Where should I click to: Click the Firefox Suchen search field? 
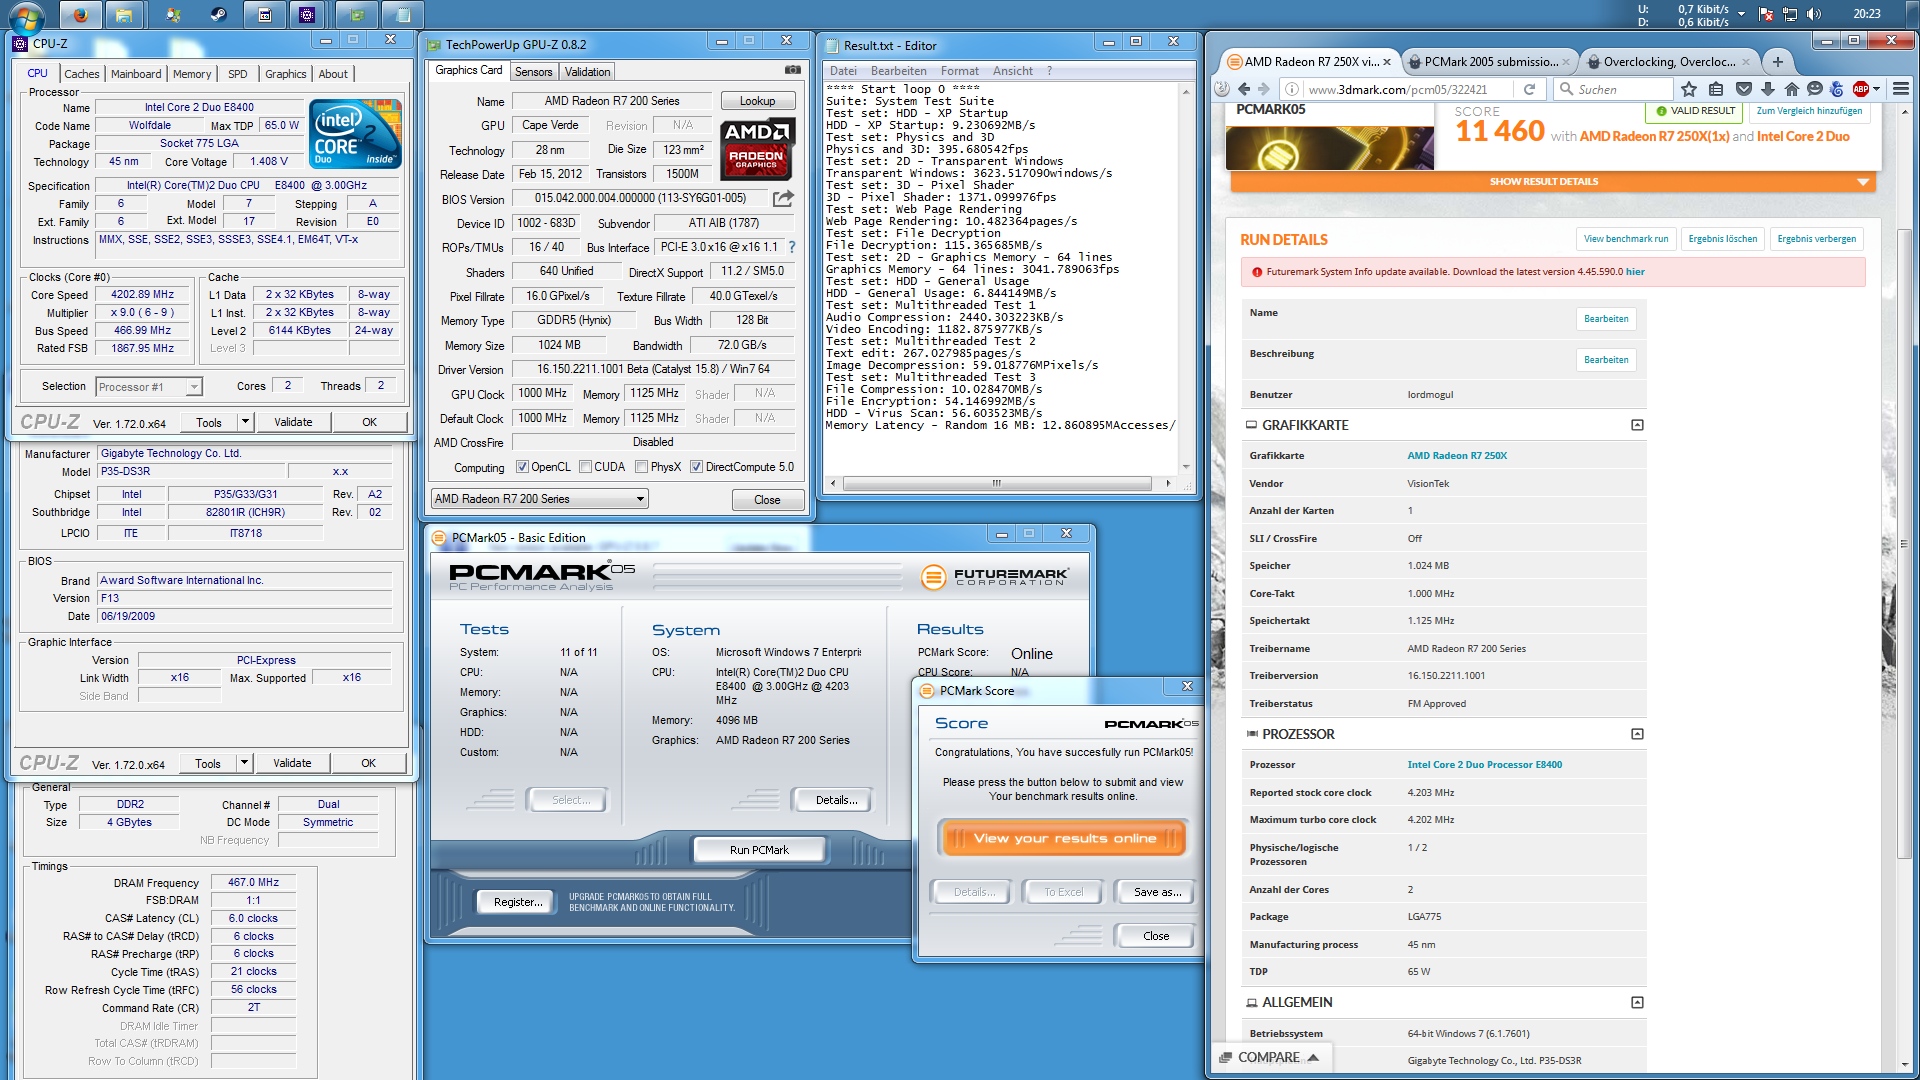click(x=1615, y=89)
